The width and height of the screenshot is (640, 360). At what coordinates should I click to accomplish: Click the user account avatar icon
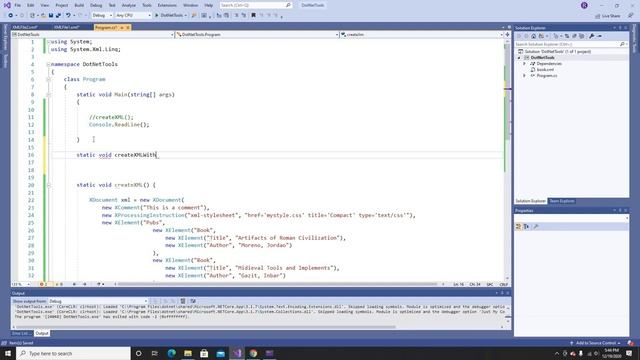[584, 5]
